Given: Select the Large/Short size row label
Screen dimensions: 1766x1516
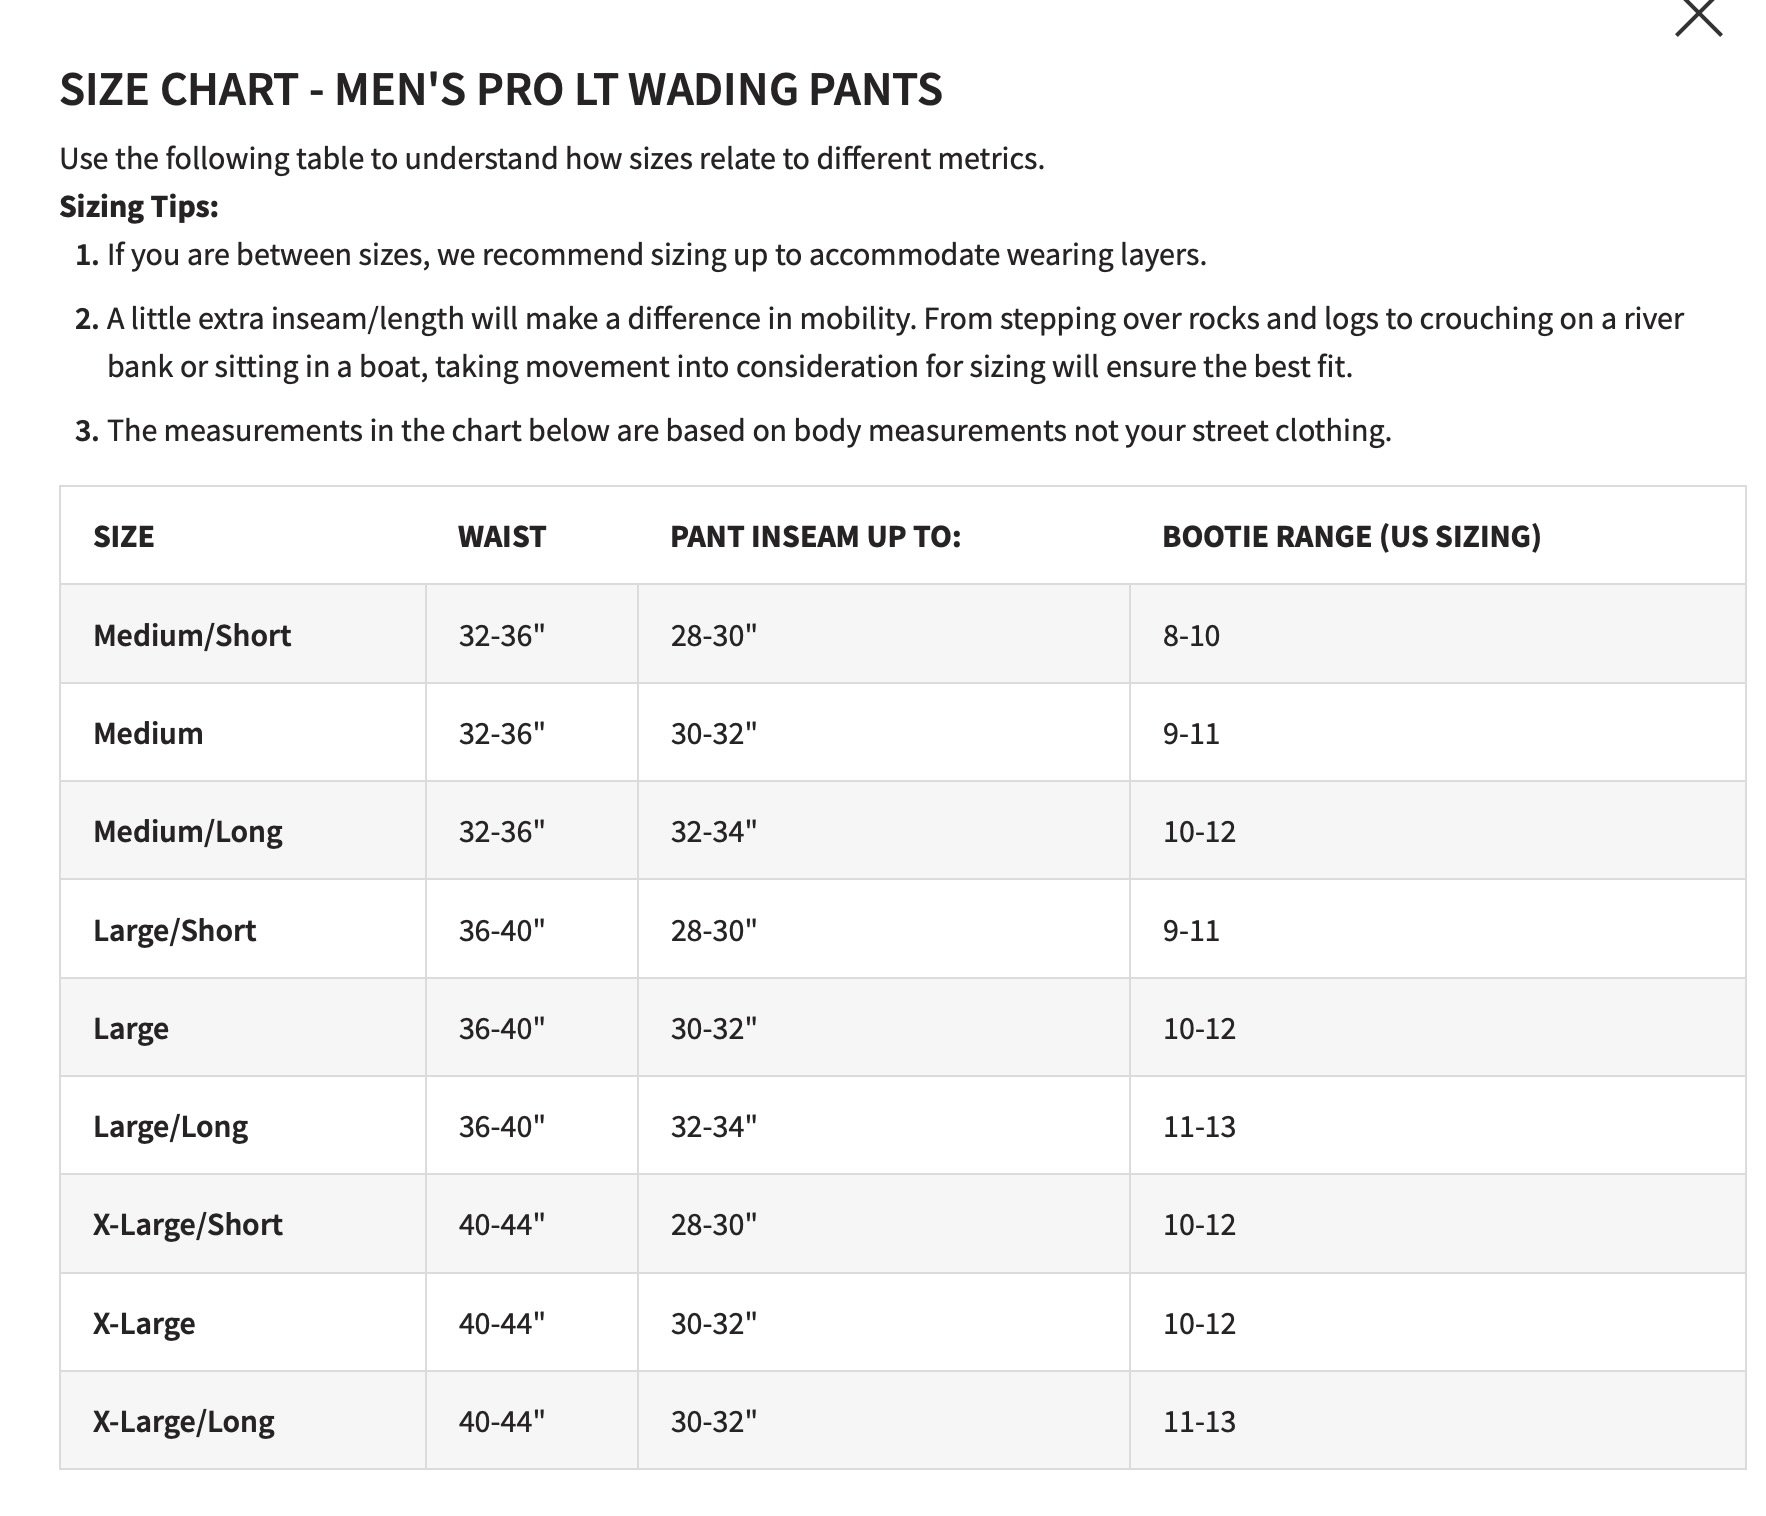Looking at the screenshot, I should tap(175, 930).
